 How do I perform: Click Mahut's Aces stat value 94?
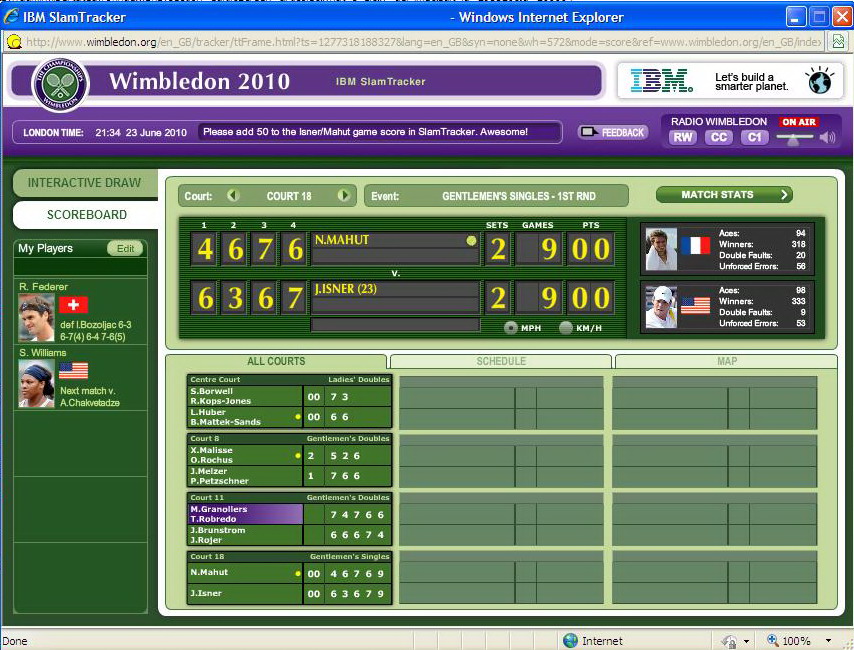801,233
